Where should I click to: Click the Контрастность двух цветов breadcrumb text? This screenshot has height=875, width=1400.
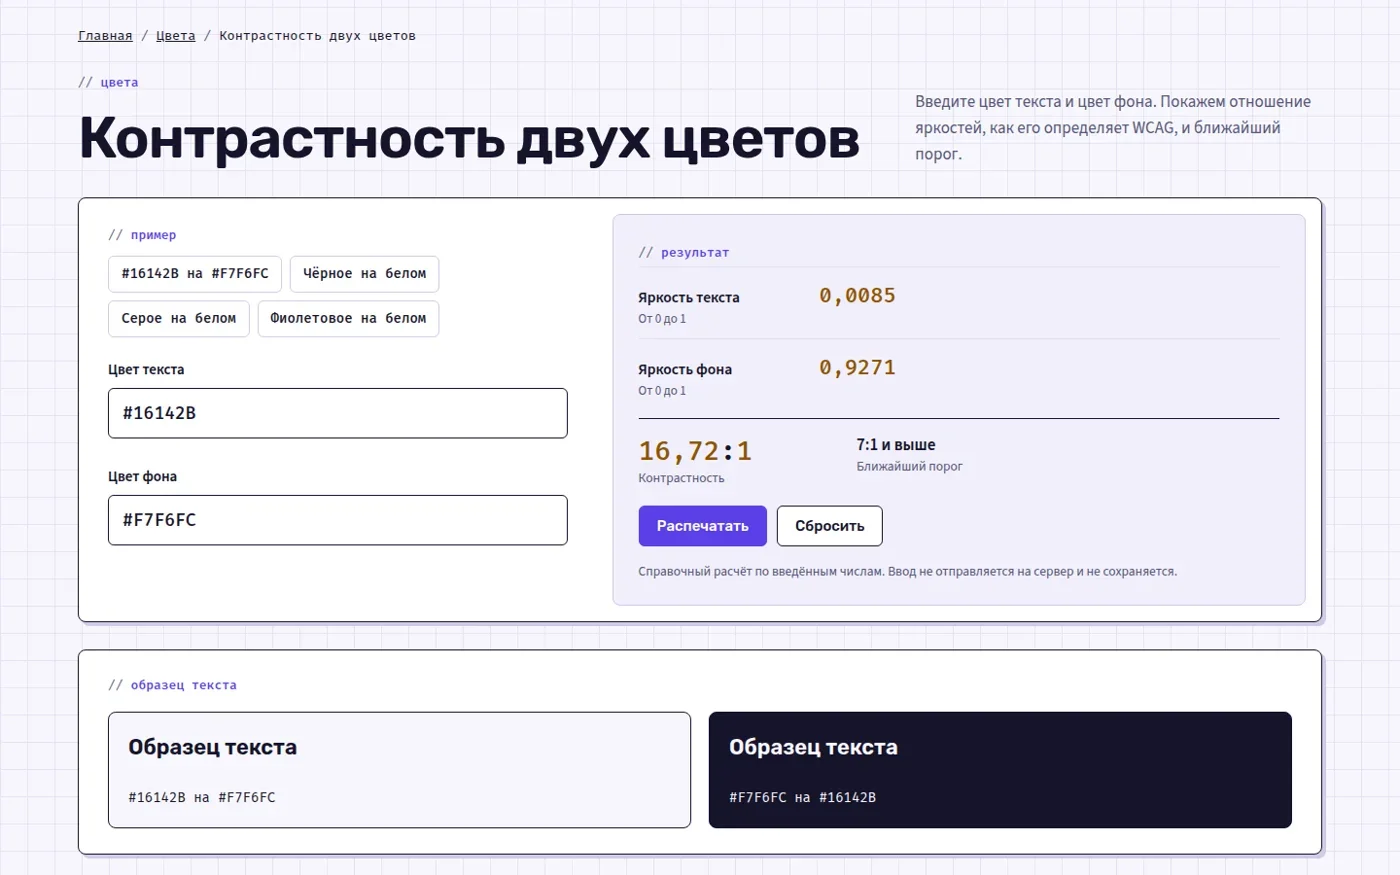[317, 36]
